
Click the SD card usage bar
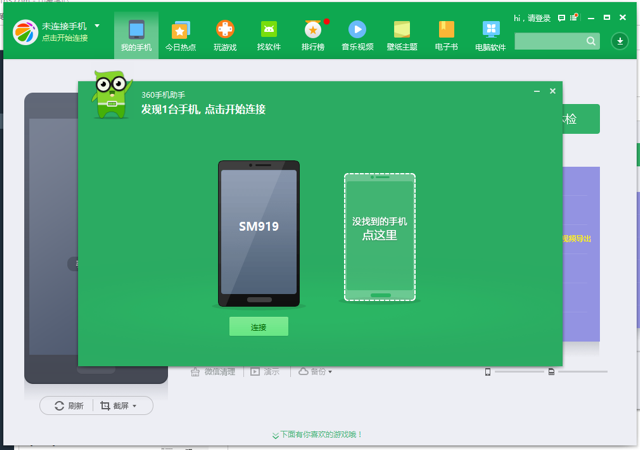(x=583, y=372)
